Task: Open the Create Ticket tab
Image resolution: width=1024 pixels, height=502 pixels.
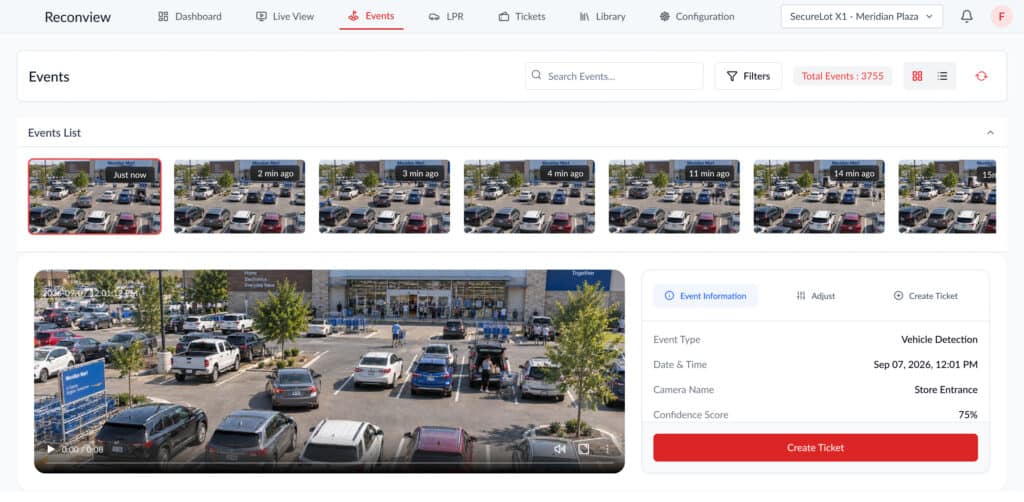Action: [926, 296]
